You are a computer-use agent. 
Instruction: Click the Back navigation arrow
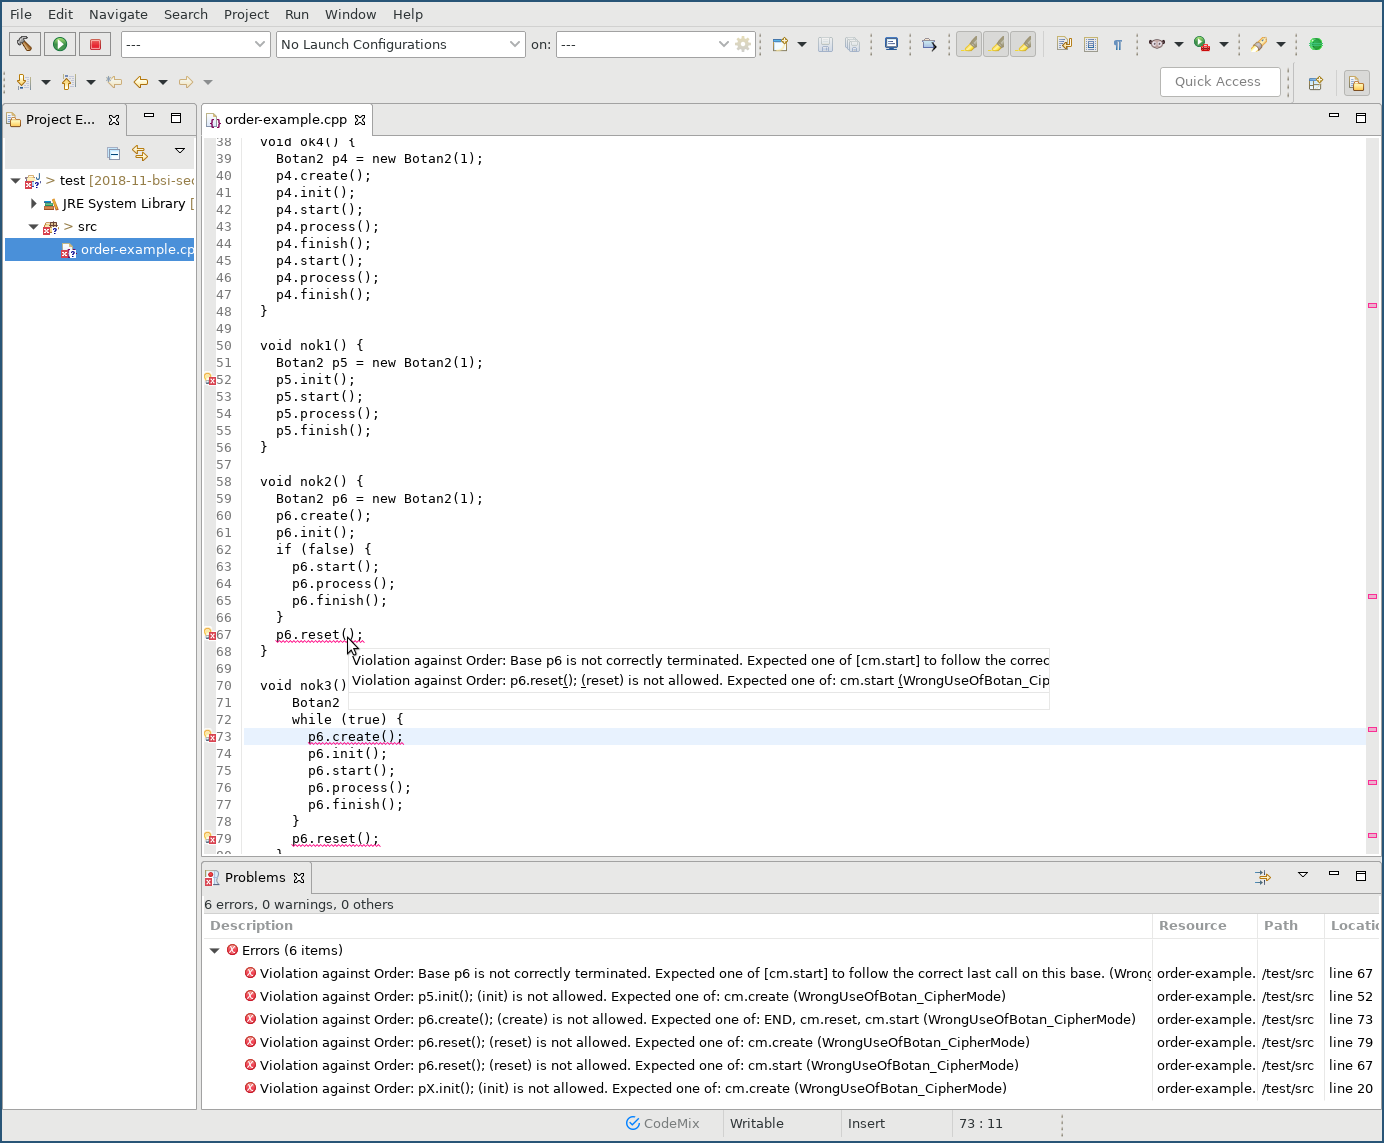[x=141, y=82]
